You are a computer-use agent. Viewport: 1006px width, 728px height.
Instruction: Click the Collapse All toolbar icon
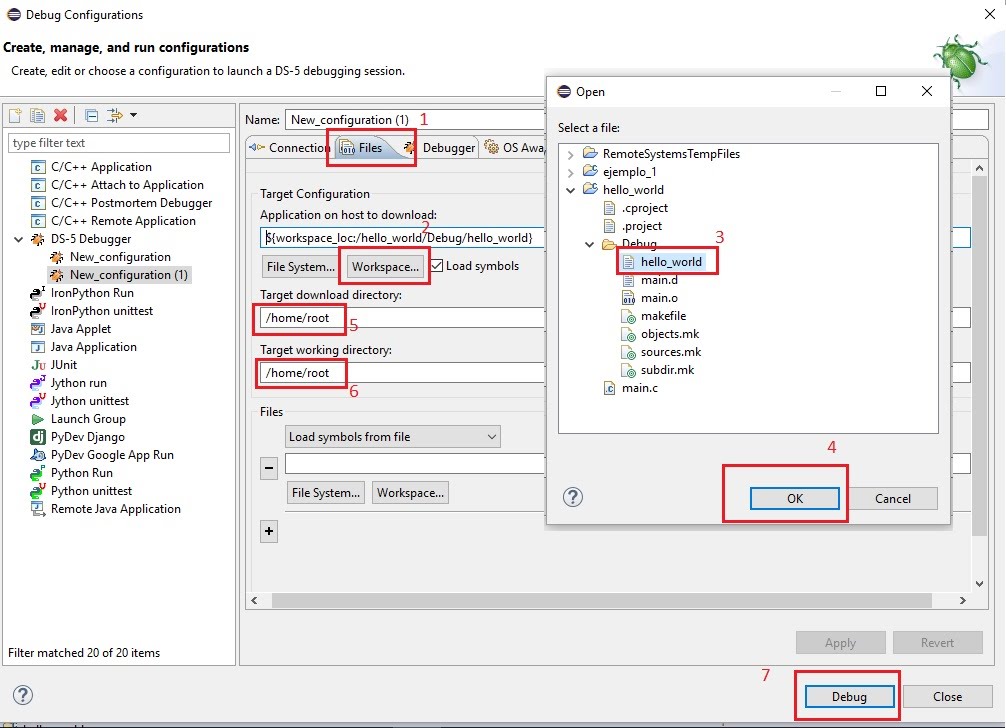(x=92, y=115)
